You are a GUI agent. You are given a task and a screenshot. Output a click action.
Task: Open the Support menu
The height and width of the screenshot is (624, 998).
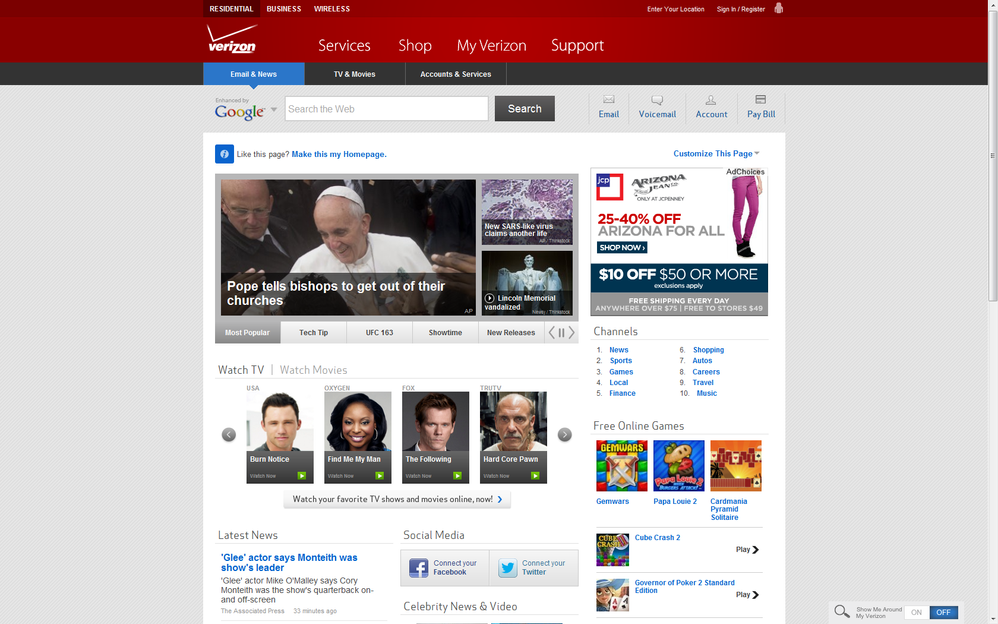click(577, 46)
